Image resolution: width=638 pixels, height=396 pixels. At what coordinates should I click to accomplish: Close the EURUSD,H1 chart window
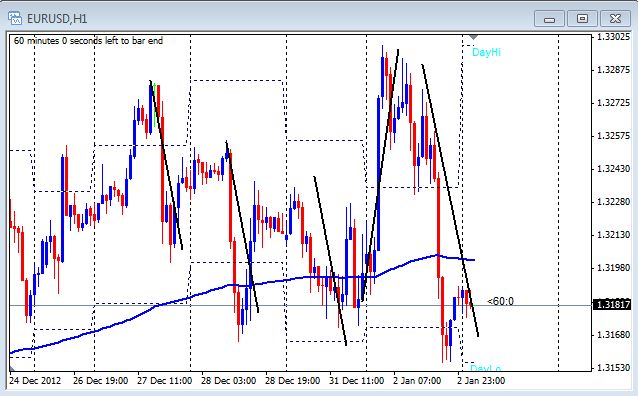click(615, 19)
